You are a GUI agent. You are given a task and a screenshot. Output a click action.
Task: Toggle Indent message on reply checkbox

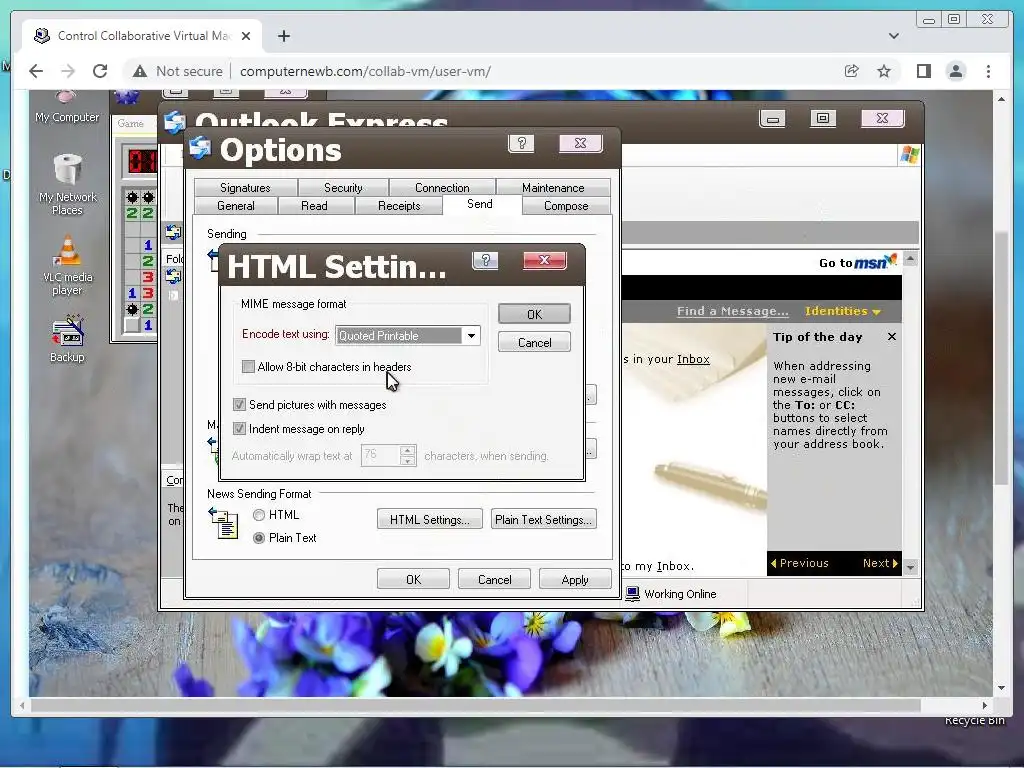pos(240,429)
